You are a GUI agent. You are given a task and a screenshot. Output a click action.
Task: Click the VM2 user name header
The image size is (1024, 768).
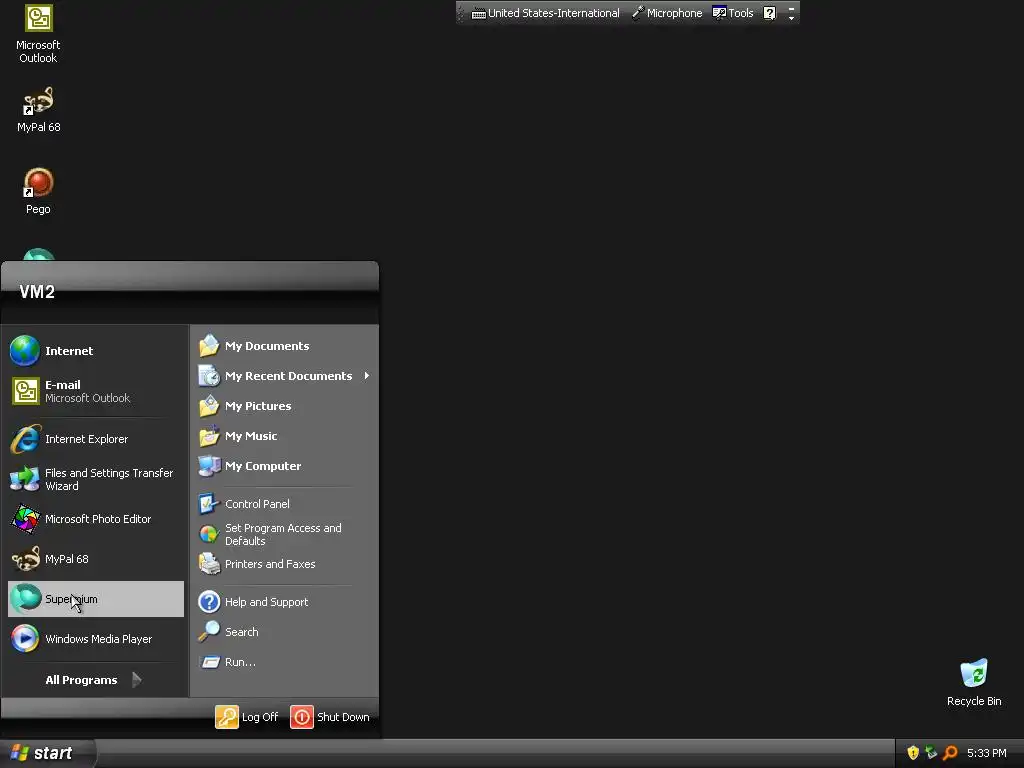click(37, 292)
